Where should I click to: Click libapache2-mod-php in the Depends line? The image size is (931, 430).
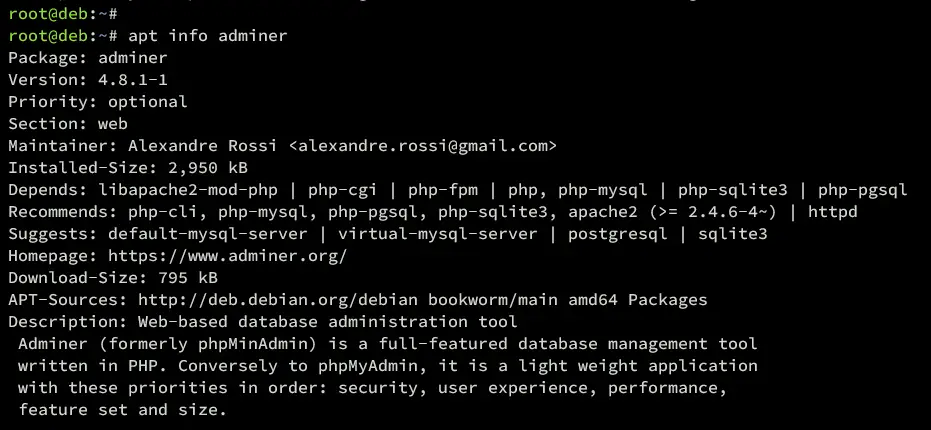188,190
